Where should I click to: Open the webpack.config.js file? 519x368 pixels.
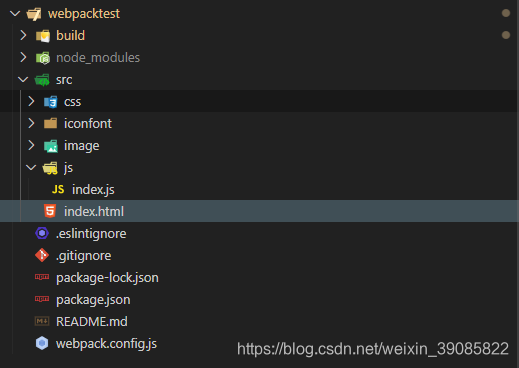coord(106,344)
